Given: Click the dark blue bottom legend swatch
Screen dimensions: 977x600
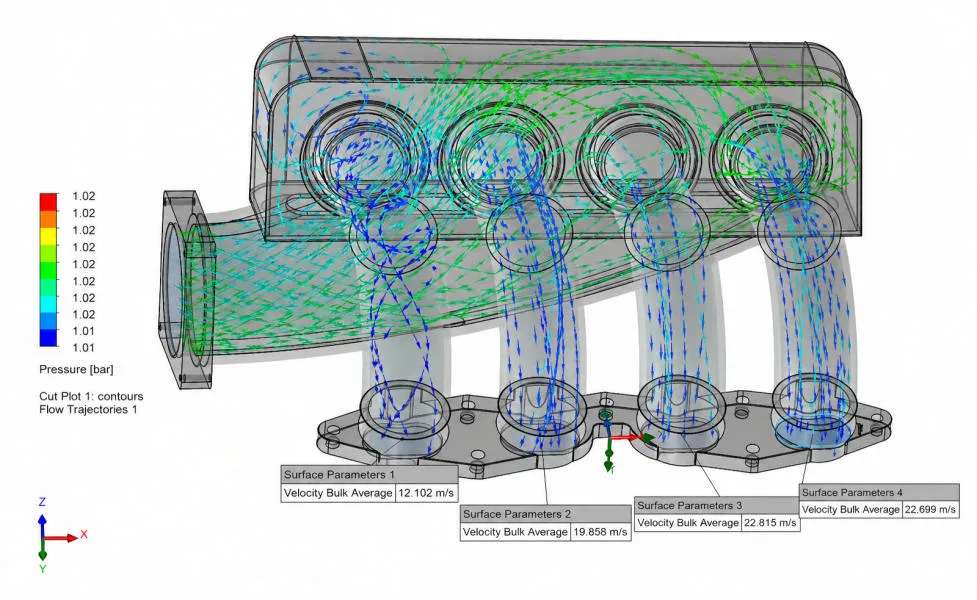Looking at the screenshot, I should 49,338.
